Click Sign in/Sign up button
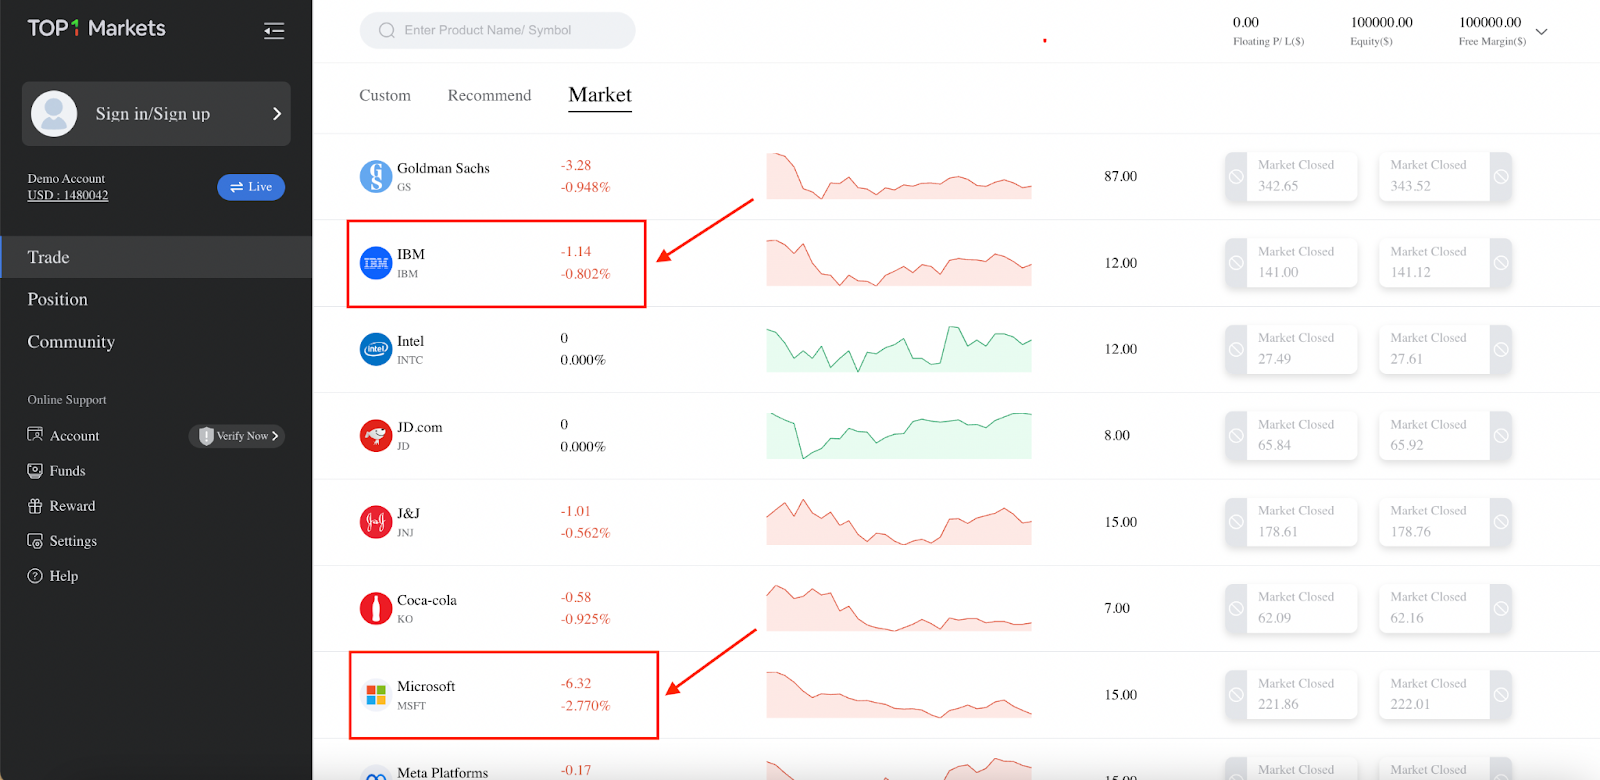The image size is (1600, 780). coord(156,114)
